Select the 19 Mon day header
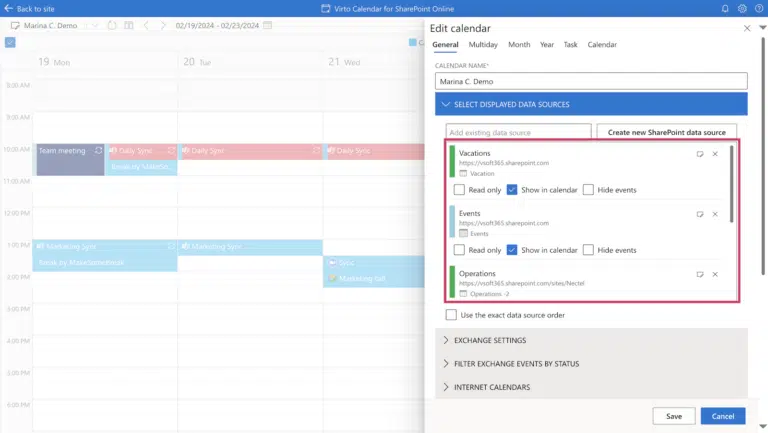 click(54, 62)
